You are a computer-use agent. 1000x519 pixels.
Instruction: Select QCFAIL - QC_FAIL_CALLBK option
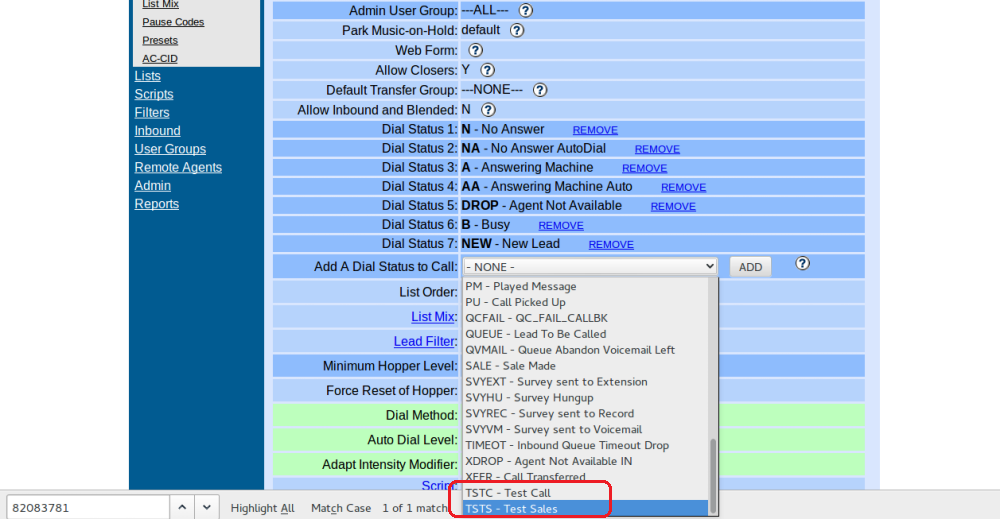click(585, 318)
